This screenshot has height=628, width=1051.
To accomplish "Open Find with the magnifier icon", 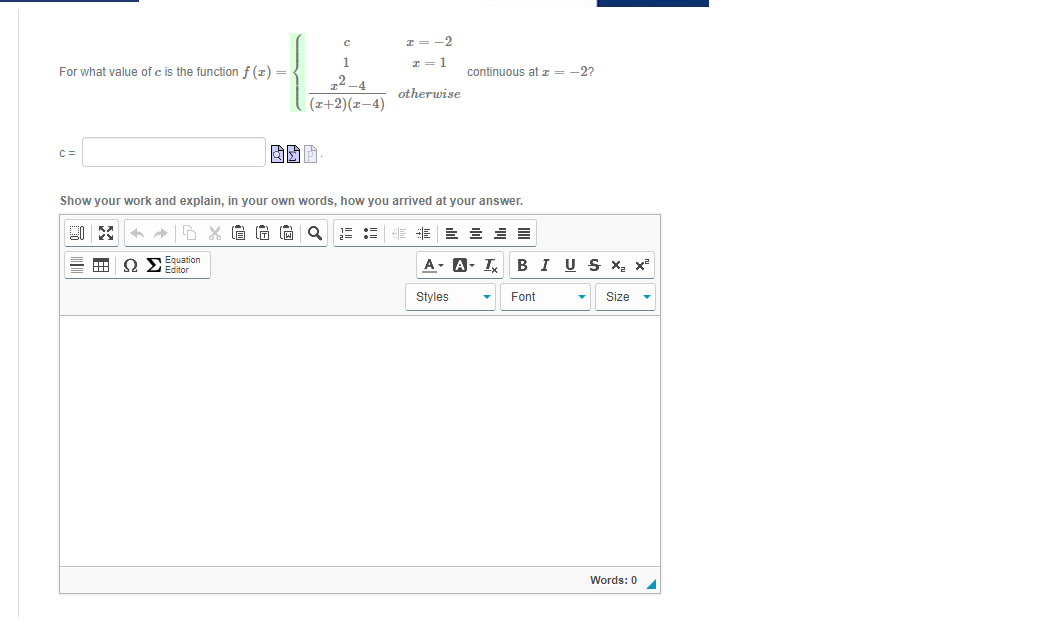I will coord(314,233).
